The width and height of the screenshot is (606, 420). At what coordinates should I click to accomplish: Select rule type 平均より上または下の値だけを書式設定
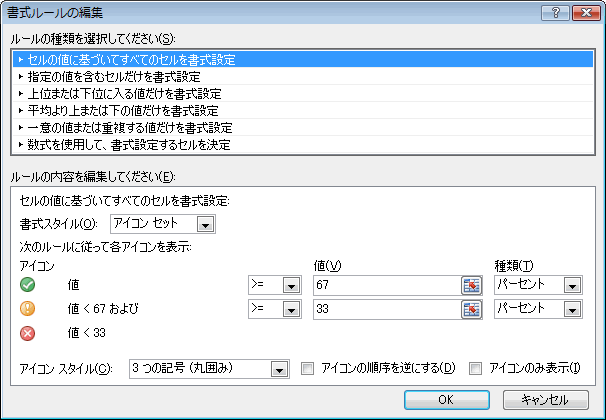(x=303, y=111)
